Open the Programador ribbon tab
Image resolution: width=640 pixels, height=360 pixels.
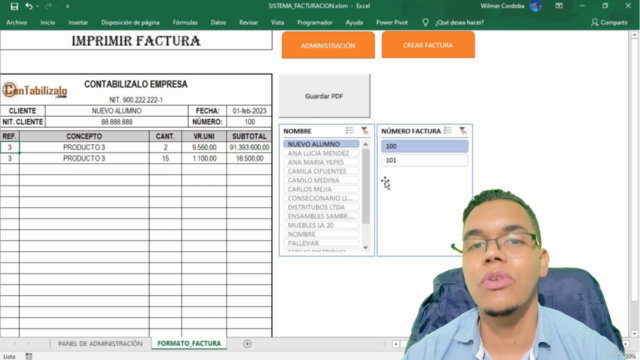pos(315,22)
